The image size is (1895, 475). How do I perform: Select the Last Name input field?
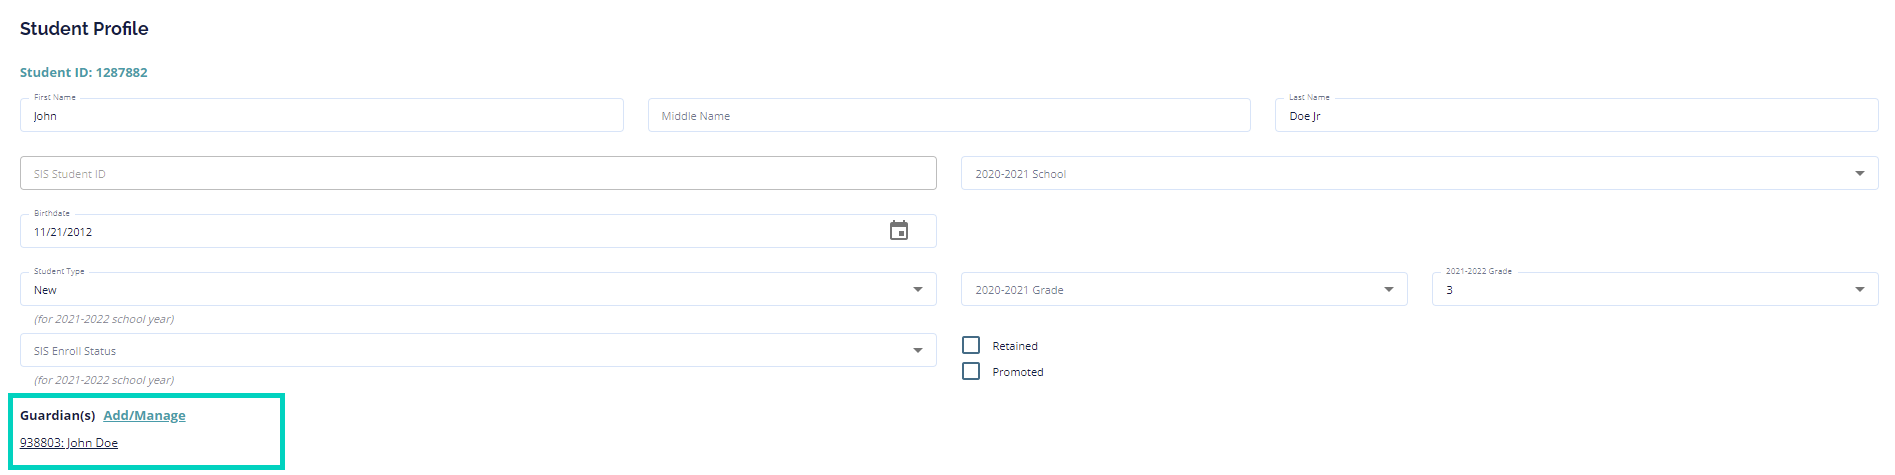[1575, 116]
